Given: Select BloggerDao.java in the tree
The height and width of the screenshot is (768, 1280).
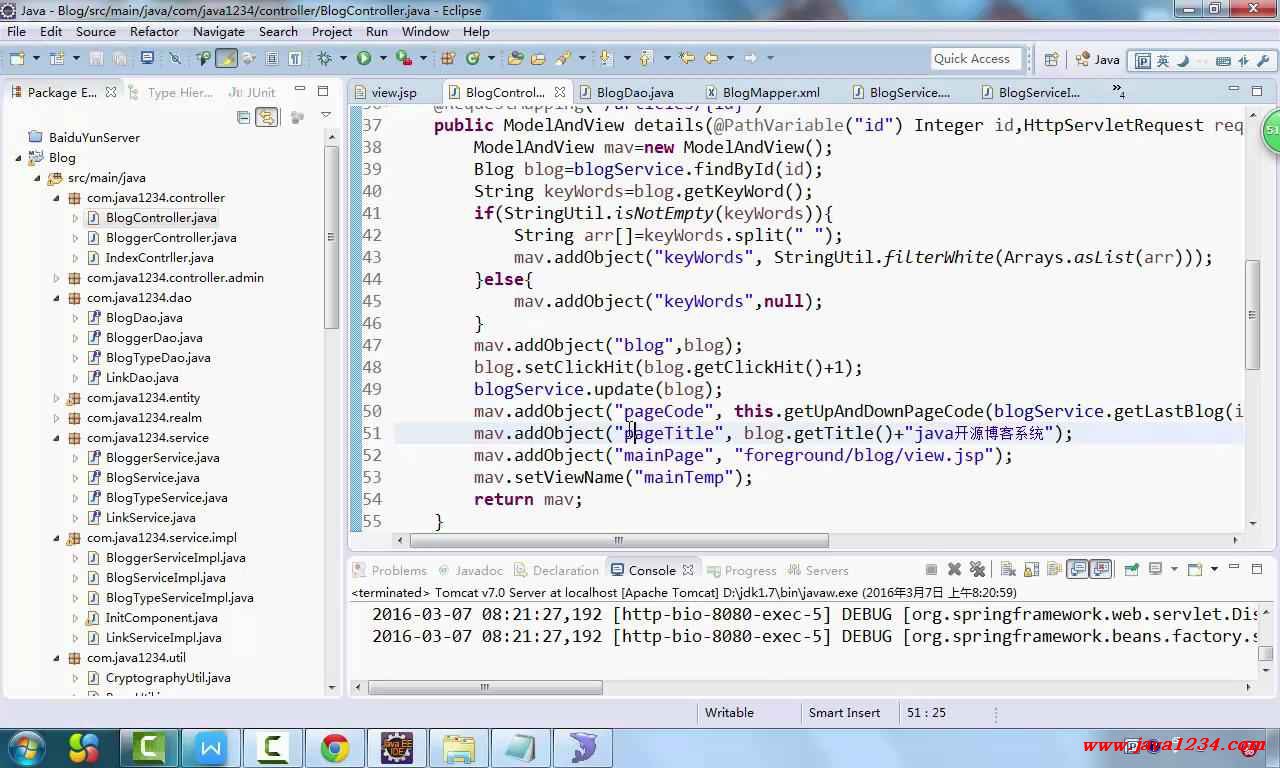Looking at the screenshot, I should tap(154, 338).
